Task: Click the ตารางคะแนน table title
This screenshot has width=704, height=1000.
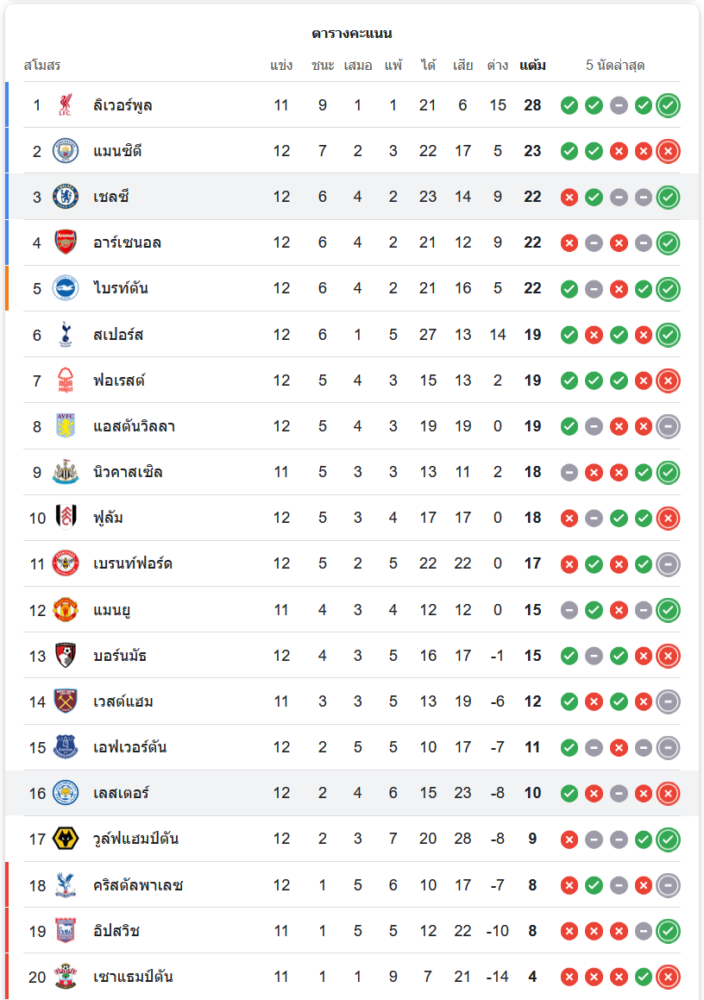Action: click(x=352, y=33)
